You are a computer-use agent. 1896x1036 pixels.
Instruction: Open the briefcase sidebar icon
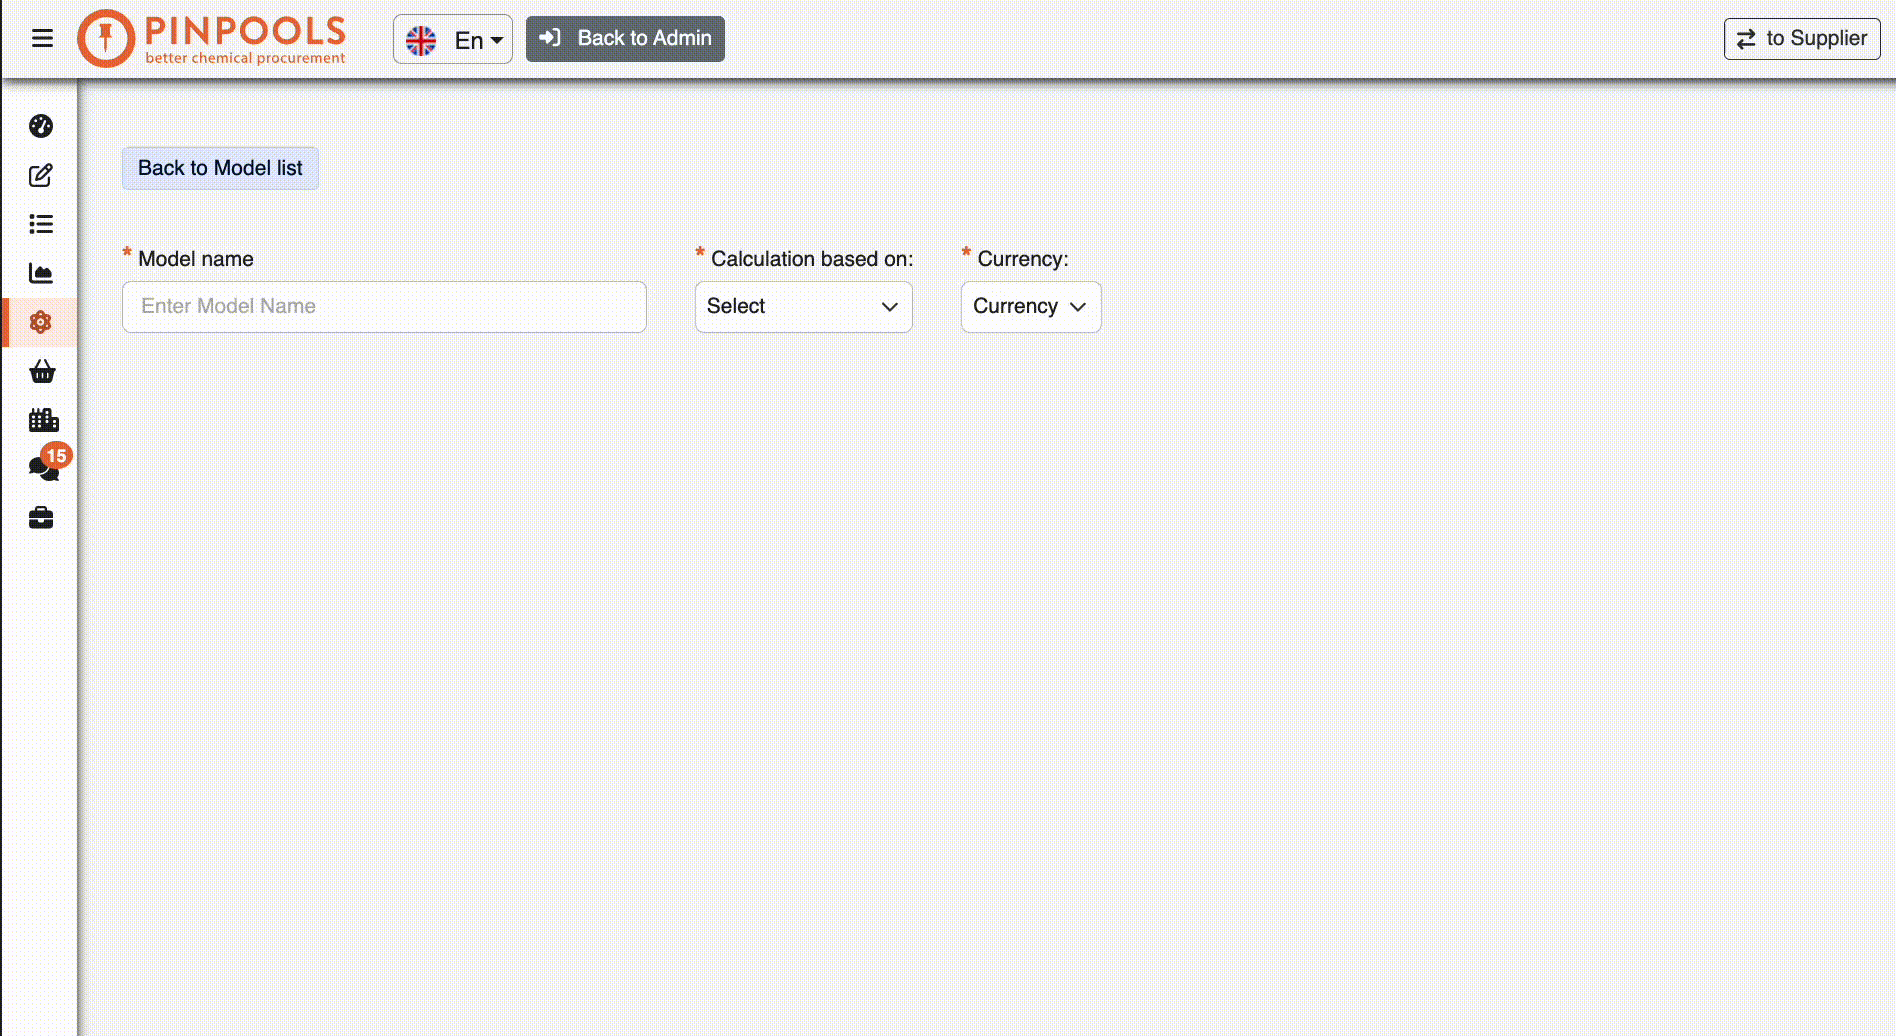pyautogui.click(x=41, y=518)
